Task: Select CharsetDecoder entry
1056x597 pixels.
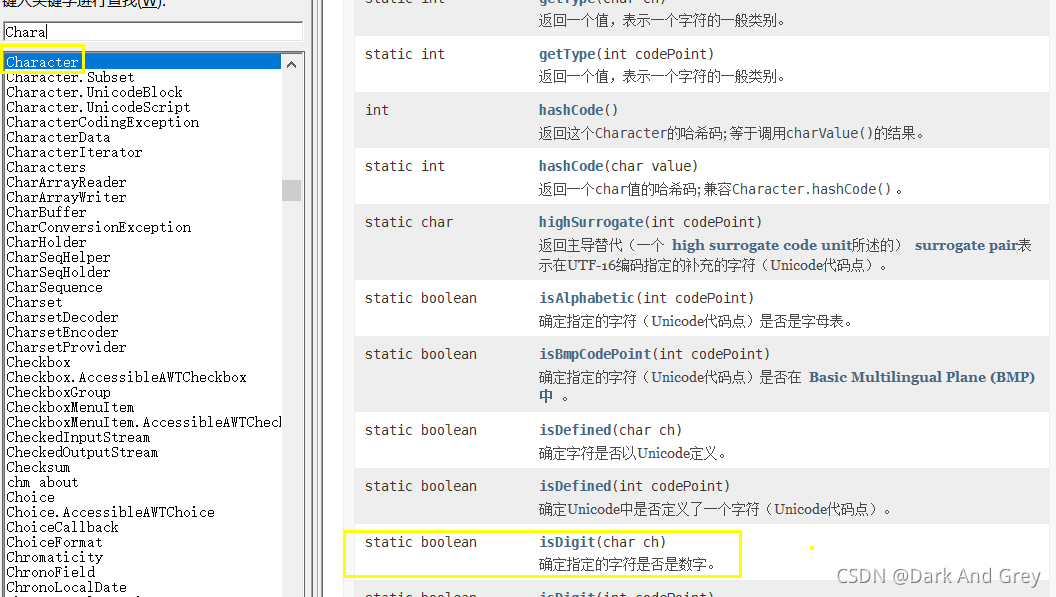Action: 62,317
